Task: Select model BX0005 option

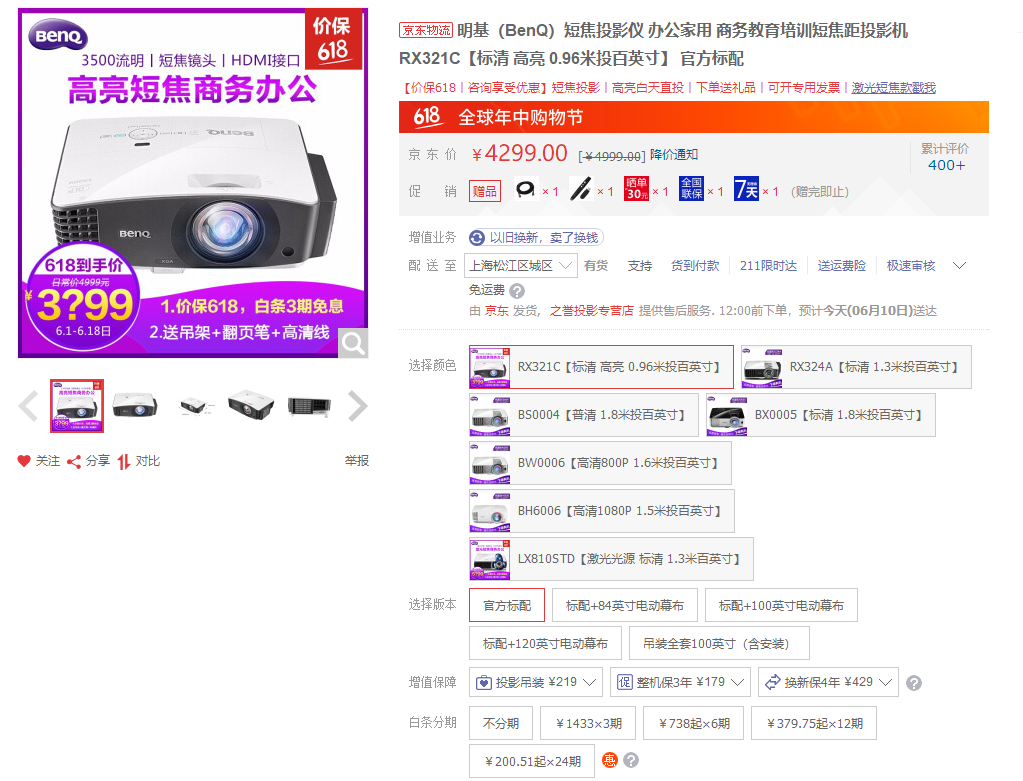Action: pyautogui.click(x=821, y=415)
